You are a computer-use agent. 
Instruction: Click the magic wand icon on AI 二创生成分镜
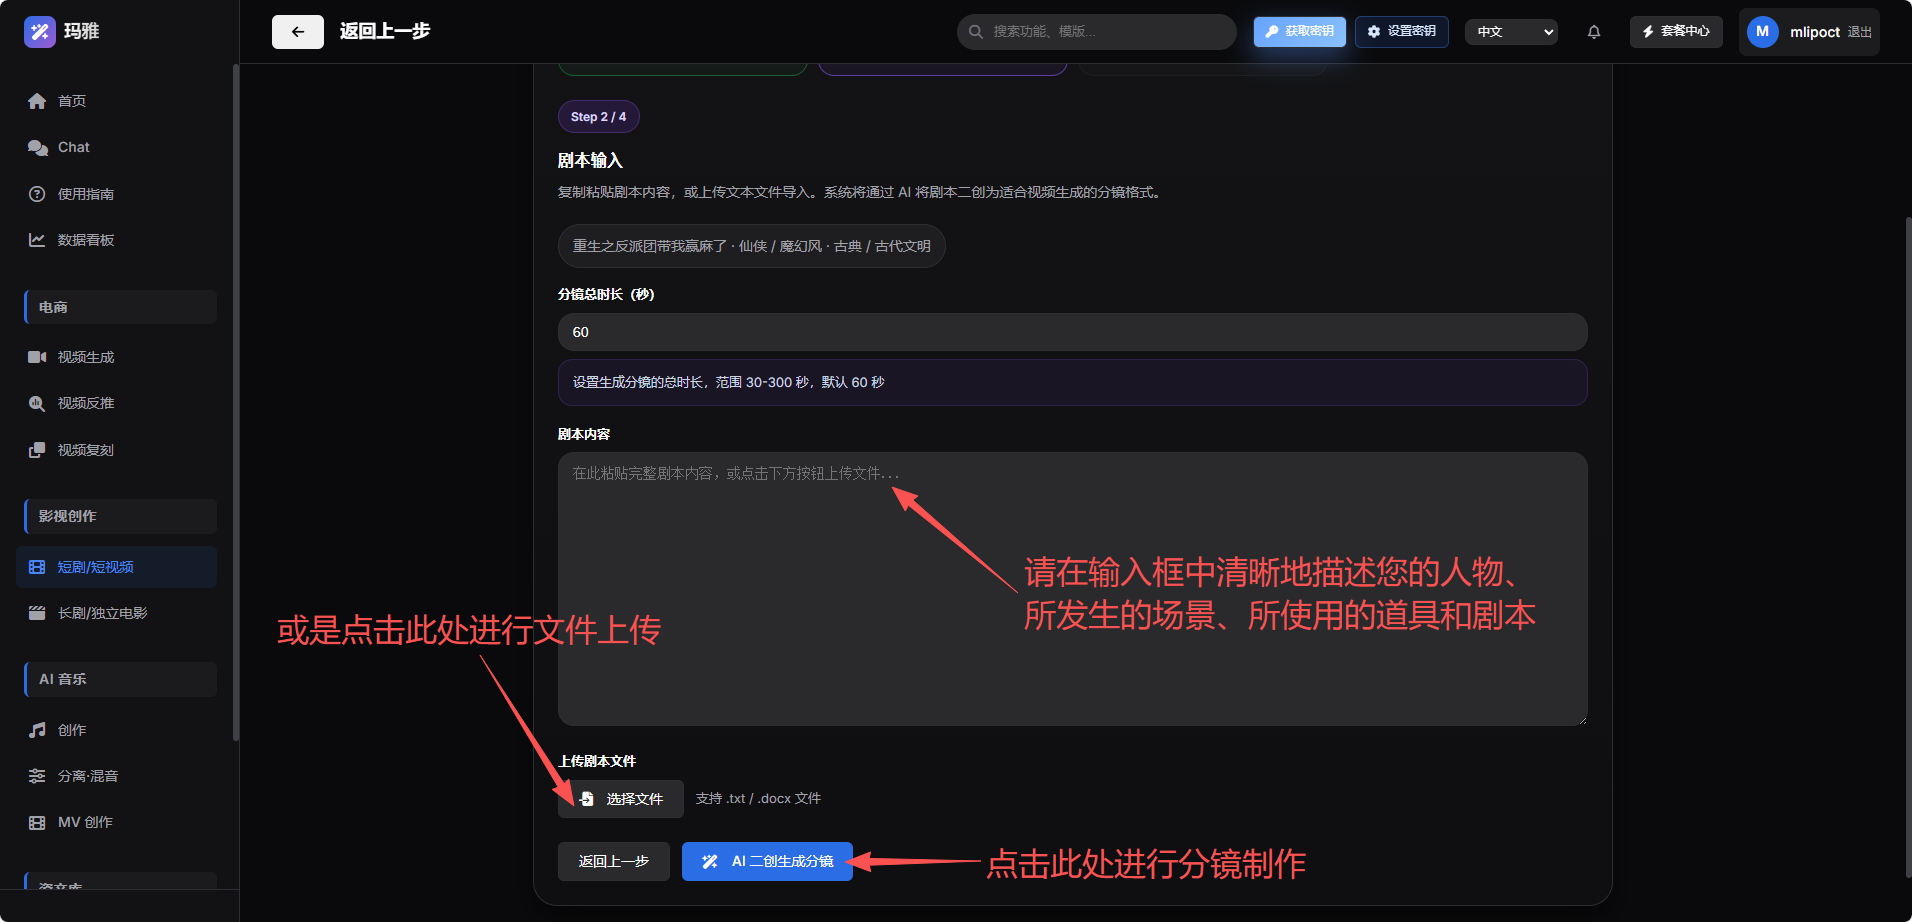coord(710,862)
